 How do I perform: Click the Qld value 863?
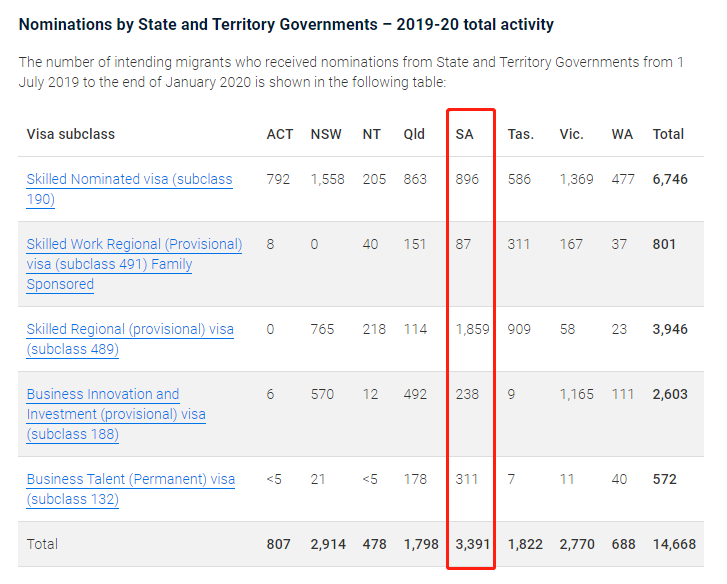point(415,179)
